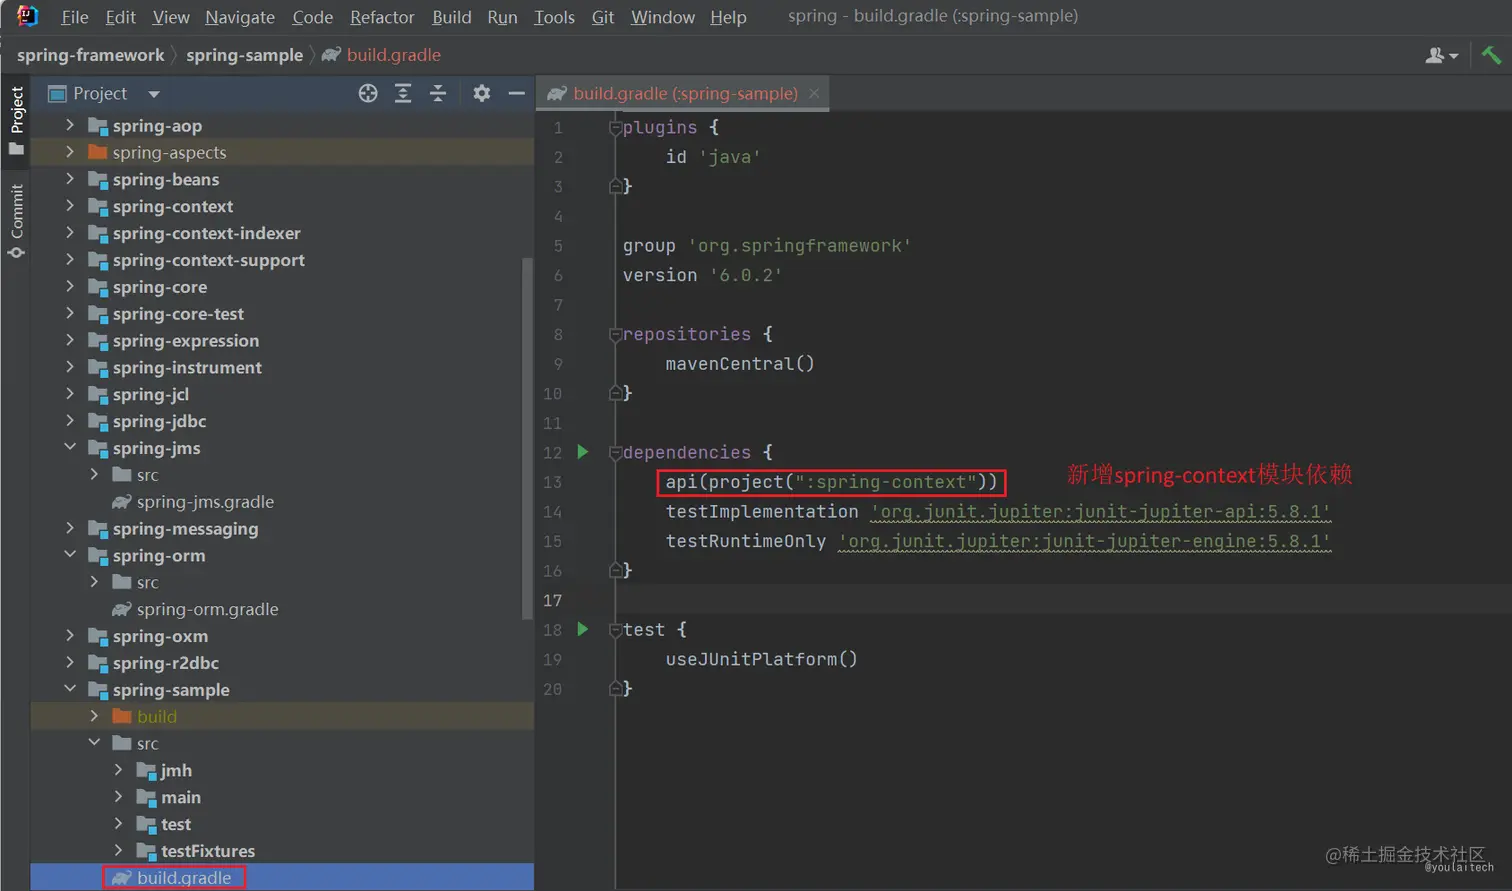Select spring-jms.gradle file
Screen dimensions: 1512x891
click(x=205, y=502)
